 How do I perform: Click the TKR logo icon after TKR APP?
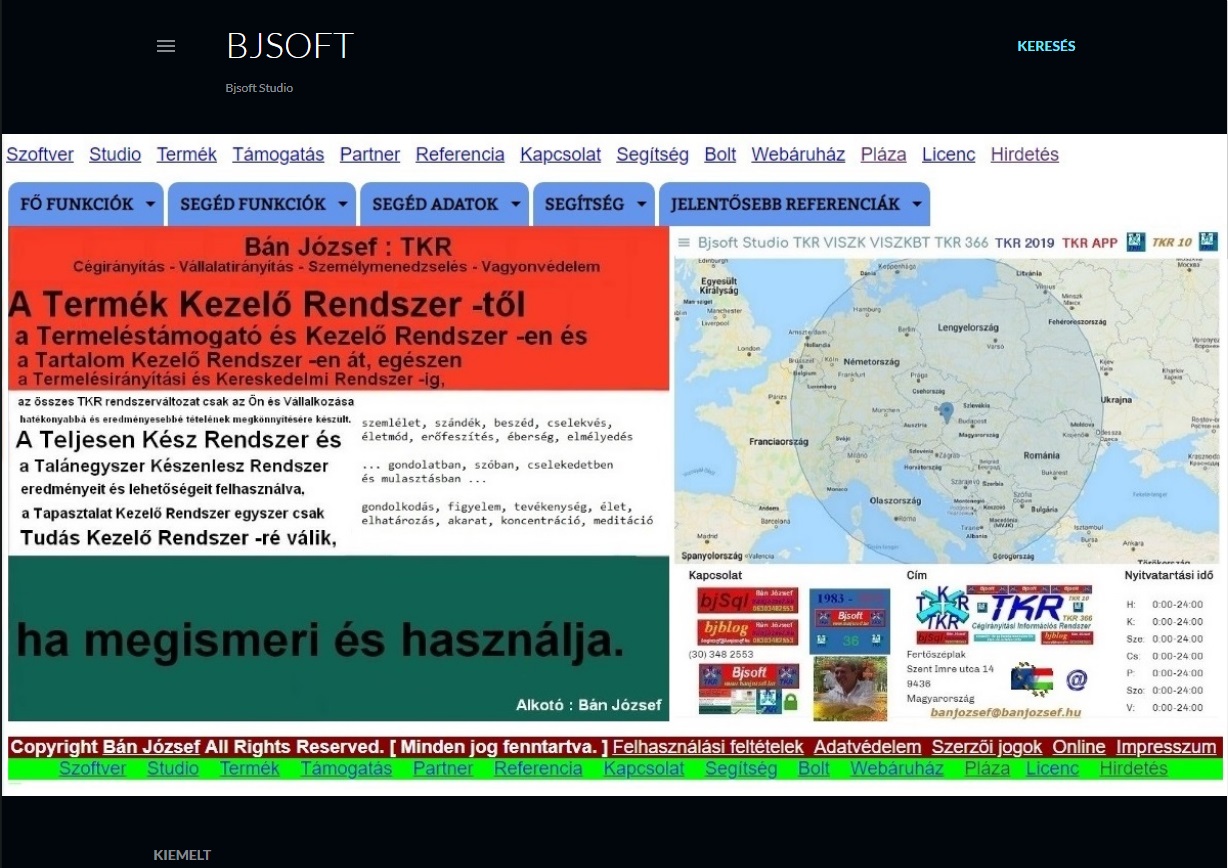[1135, 241]
